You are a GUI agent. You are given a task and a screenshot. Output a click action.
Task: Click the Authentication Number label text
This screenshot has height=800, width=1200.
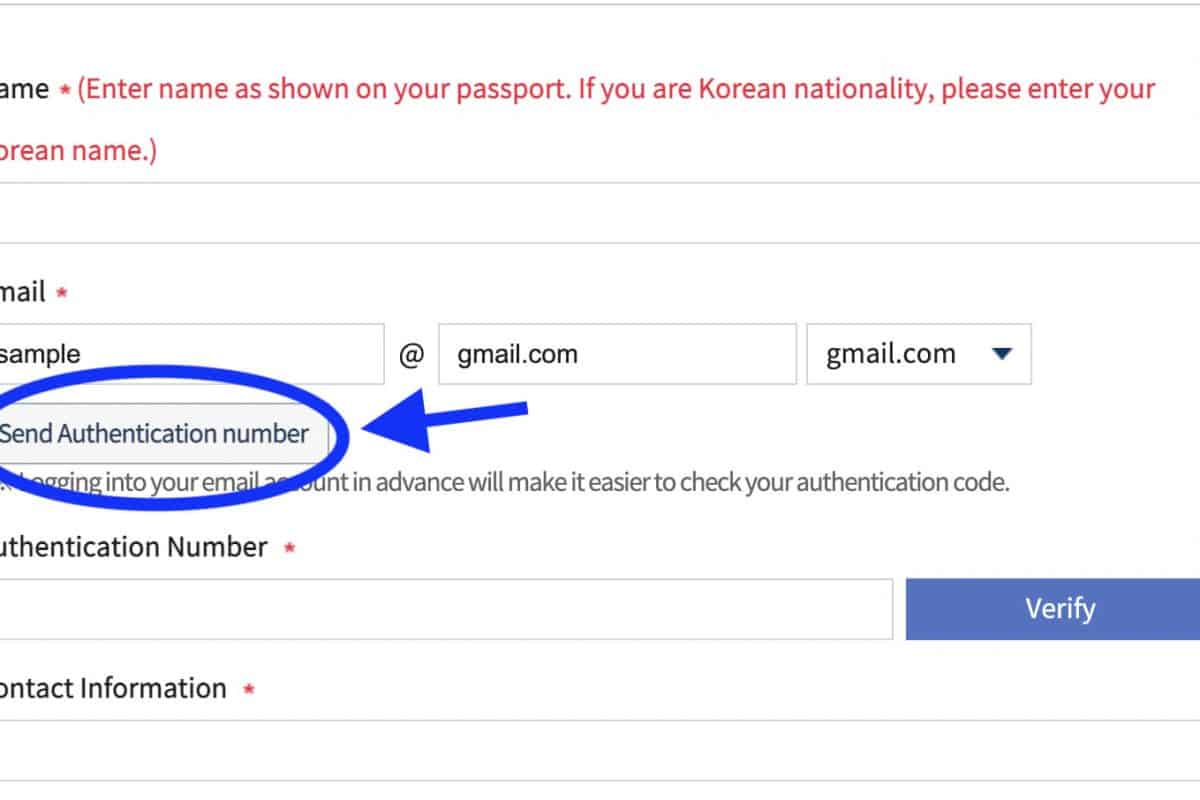[132, 548]
